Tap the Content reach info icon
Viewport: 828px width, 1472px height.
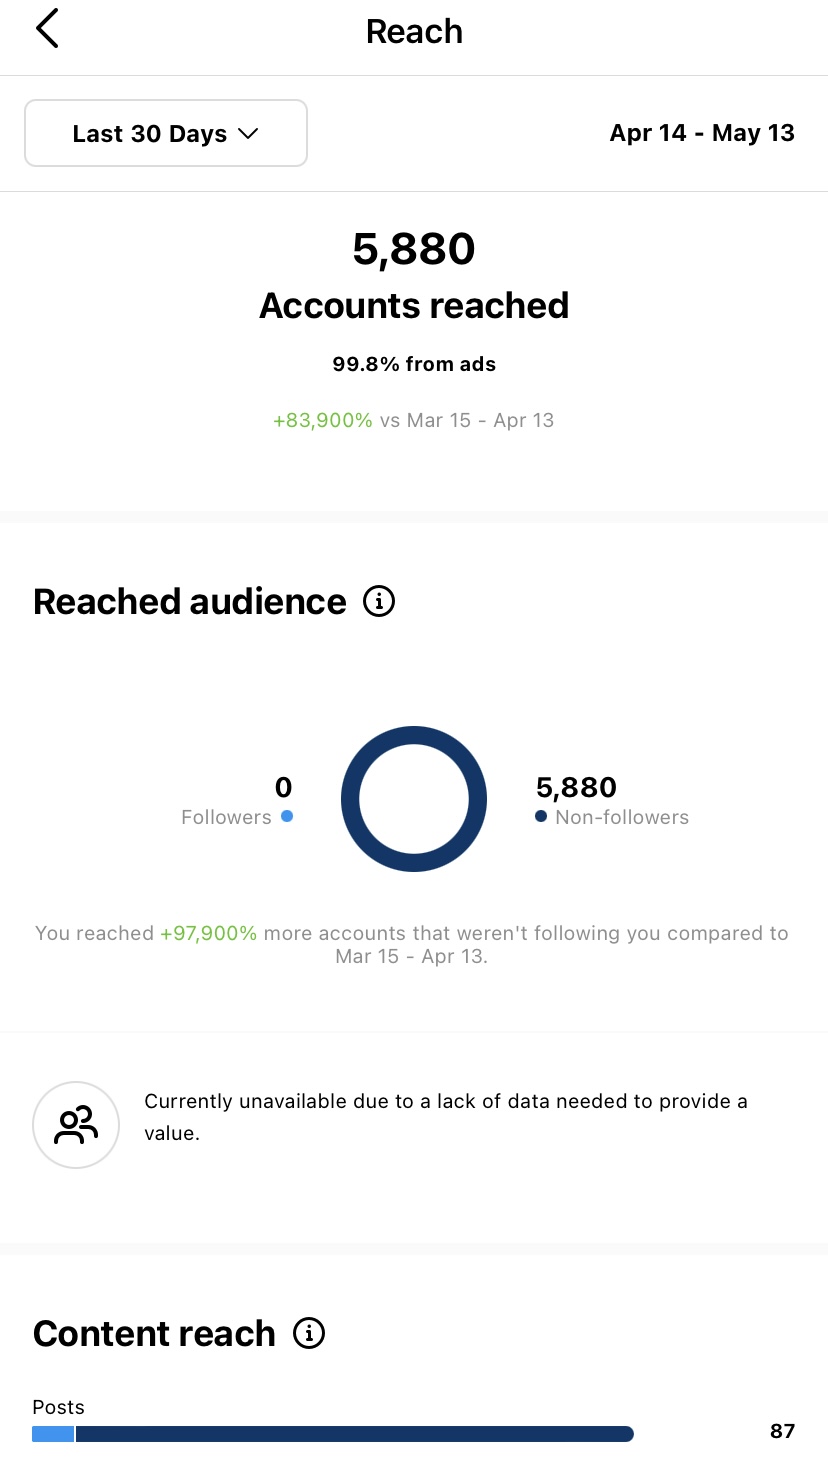click(309, 1333)
